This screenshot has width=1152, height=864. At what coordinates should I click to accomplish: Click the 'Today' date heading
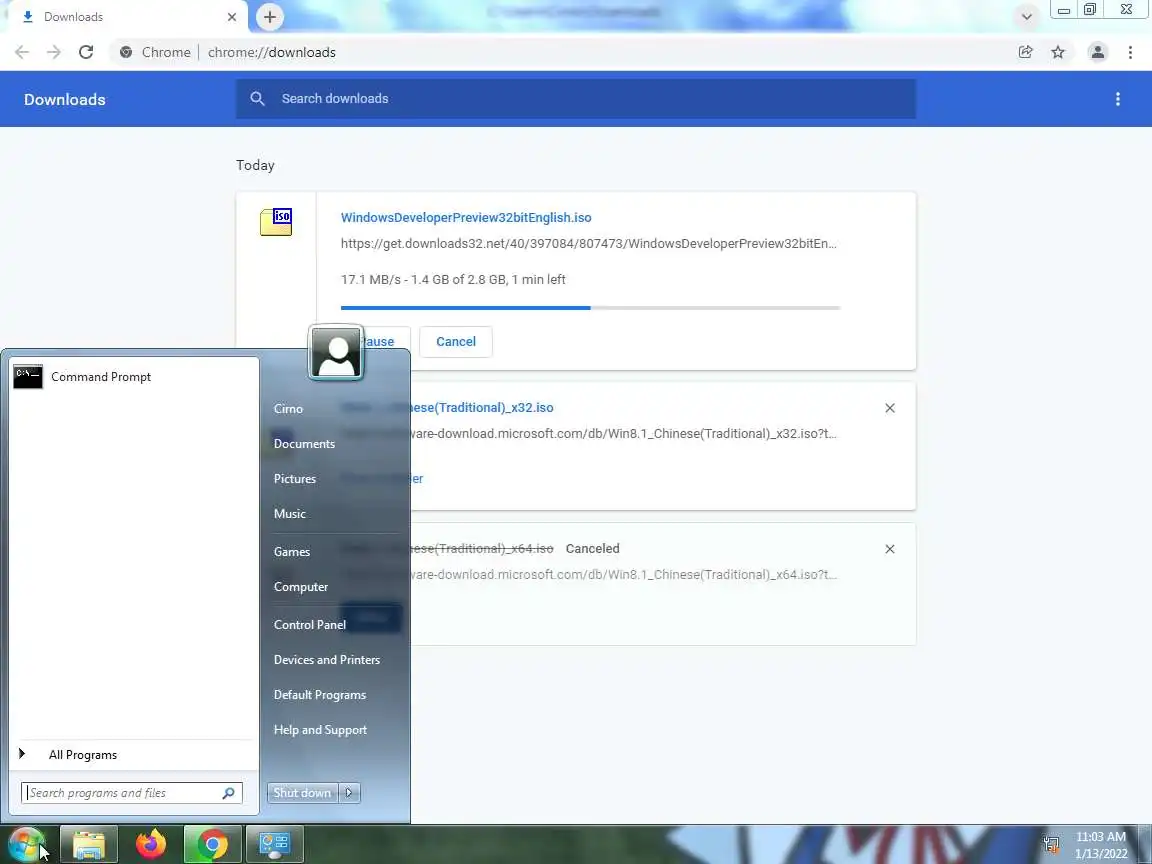click(255, 165)
